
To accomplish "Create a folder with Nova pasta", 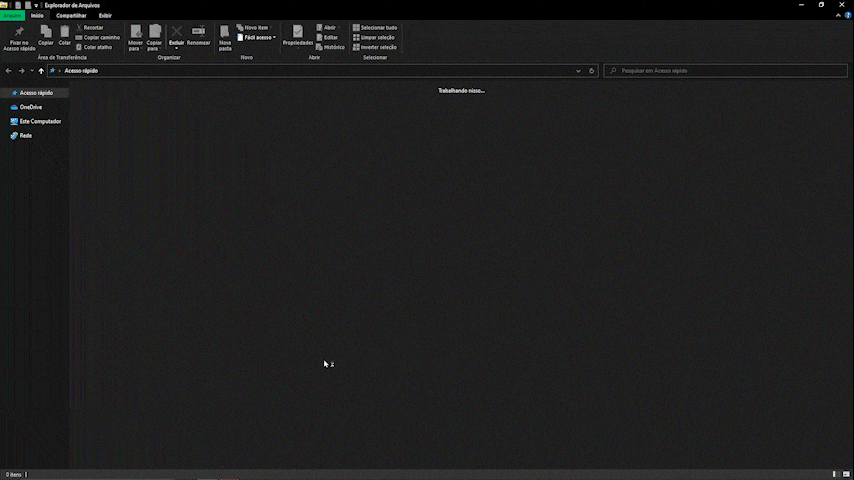I will click(x=225, y=38).
